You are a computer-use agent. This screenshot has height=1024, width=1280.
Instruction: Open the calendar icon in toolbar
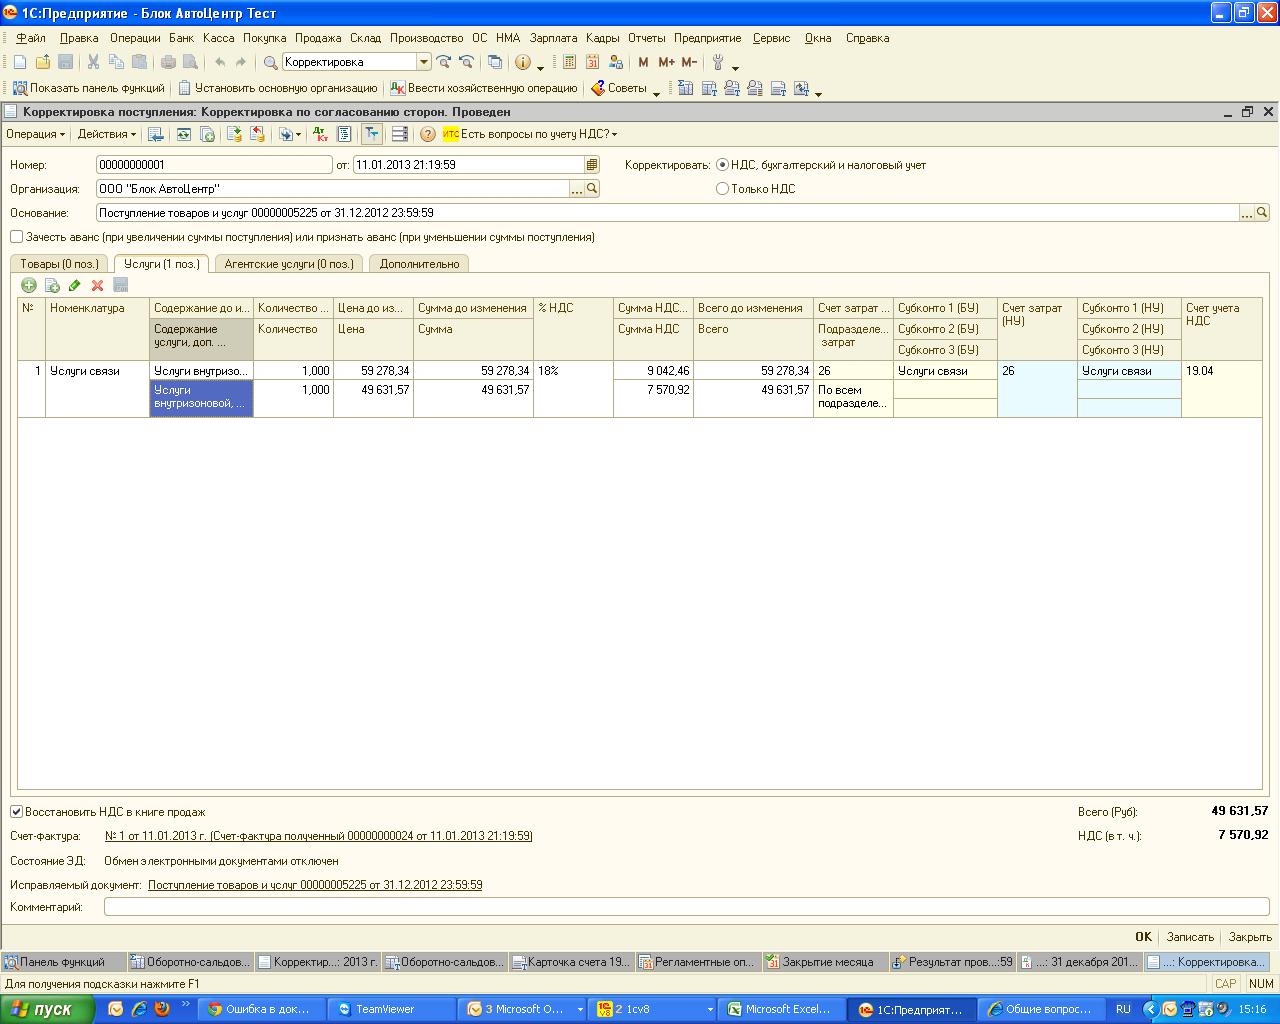(592, 62)
